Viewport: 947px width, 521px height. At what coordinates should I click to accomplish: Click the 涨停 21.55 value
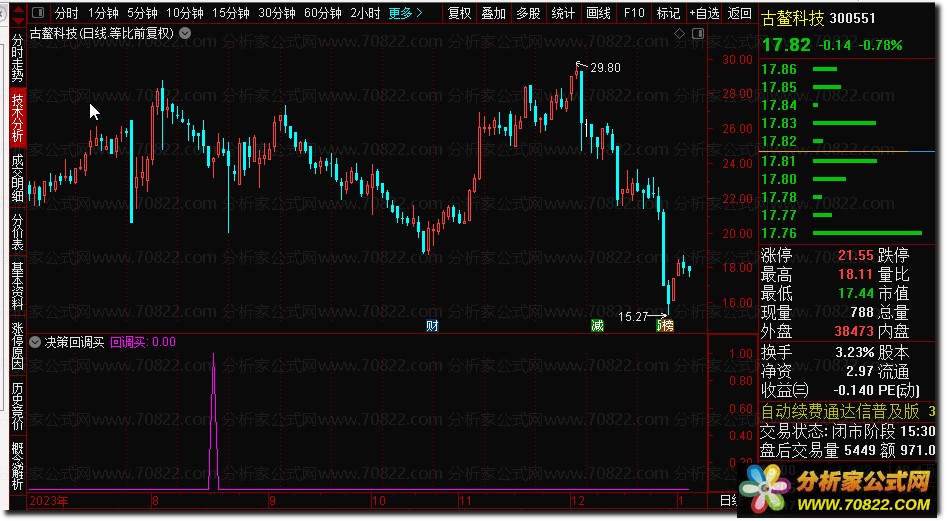855,255
